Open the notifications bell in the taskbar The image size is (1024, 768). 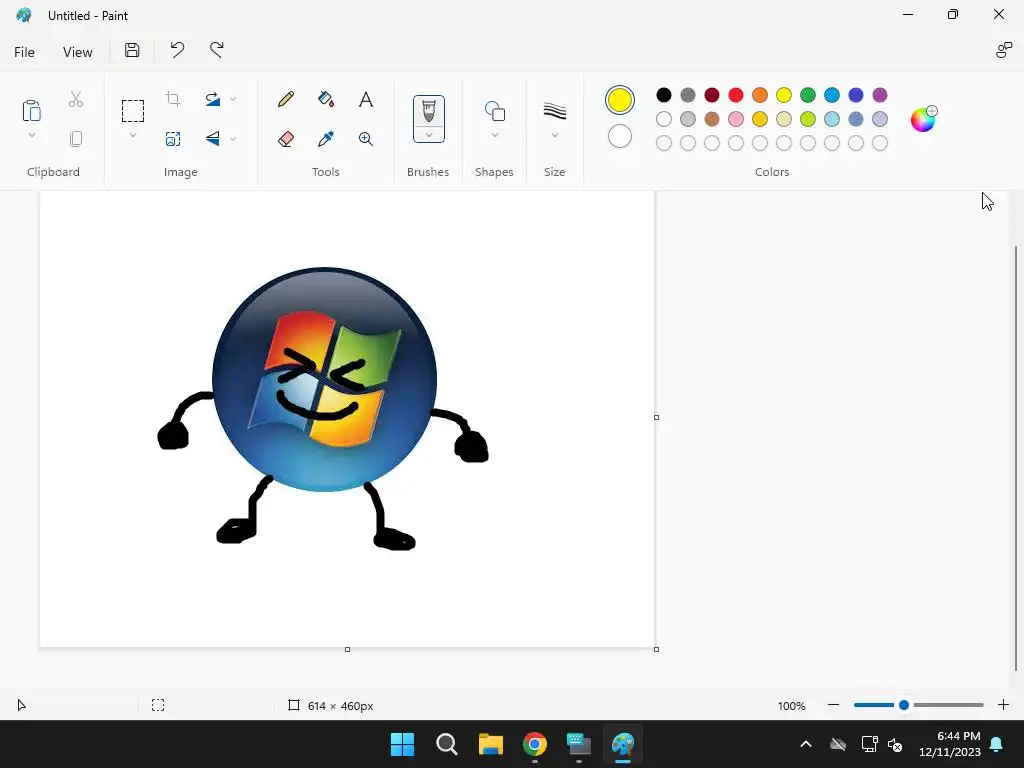[x=997, y=744]
